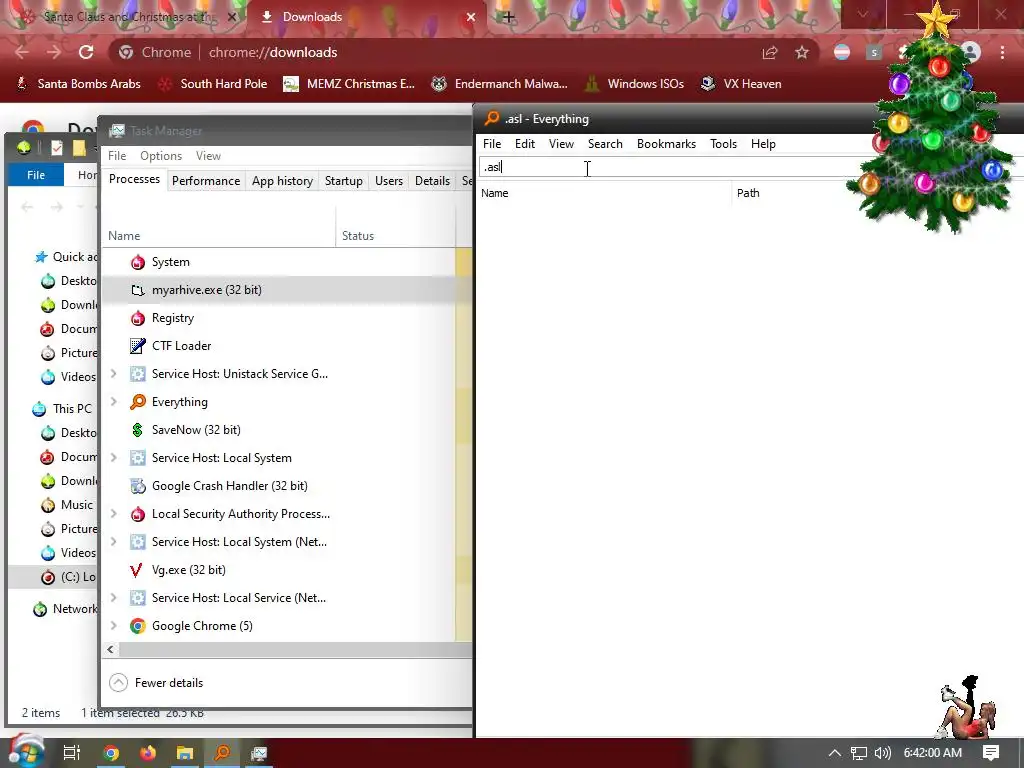The height and width of the screenshot is (768, 1024).
Task: Open Task Manager File menu
Action: [x=117, y=155]
